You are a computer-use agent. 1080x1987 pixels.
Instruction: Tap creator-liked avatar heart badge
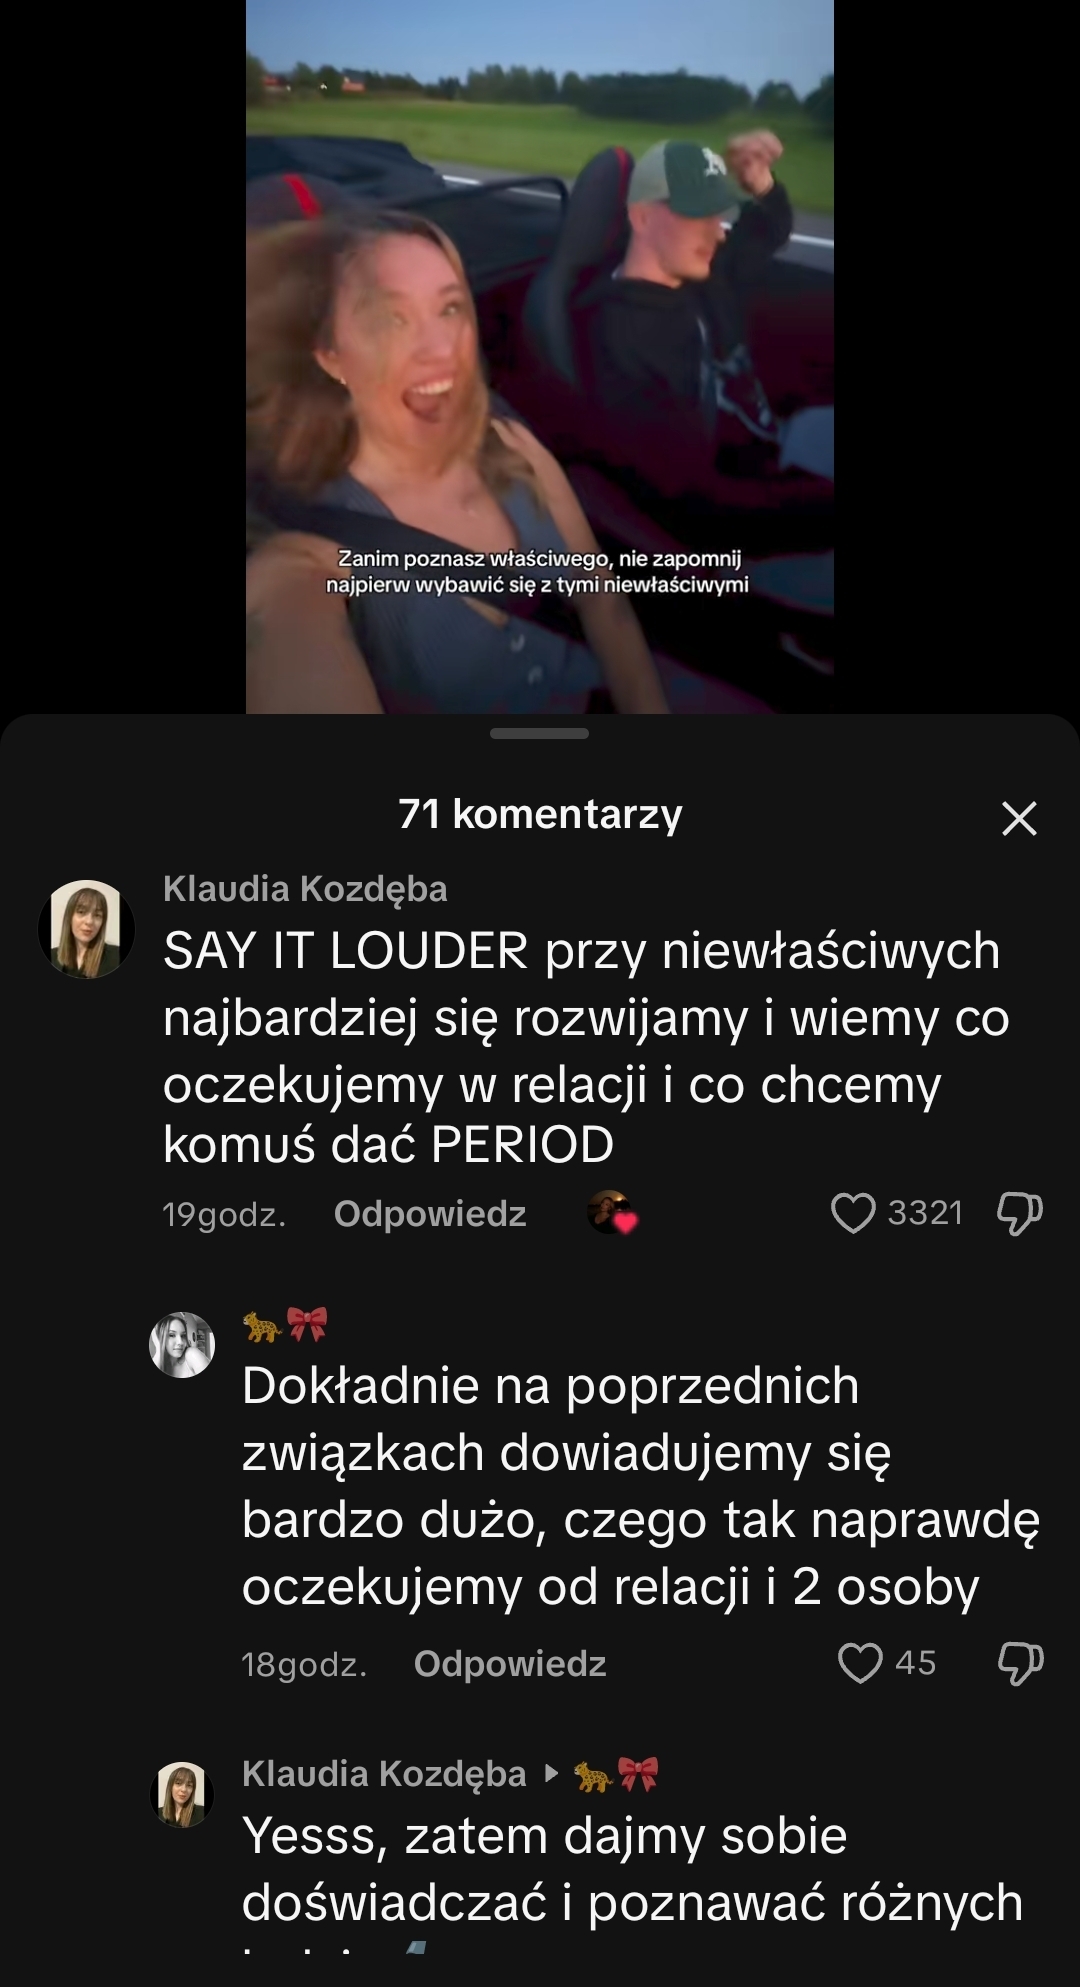pos(611,1212)
